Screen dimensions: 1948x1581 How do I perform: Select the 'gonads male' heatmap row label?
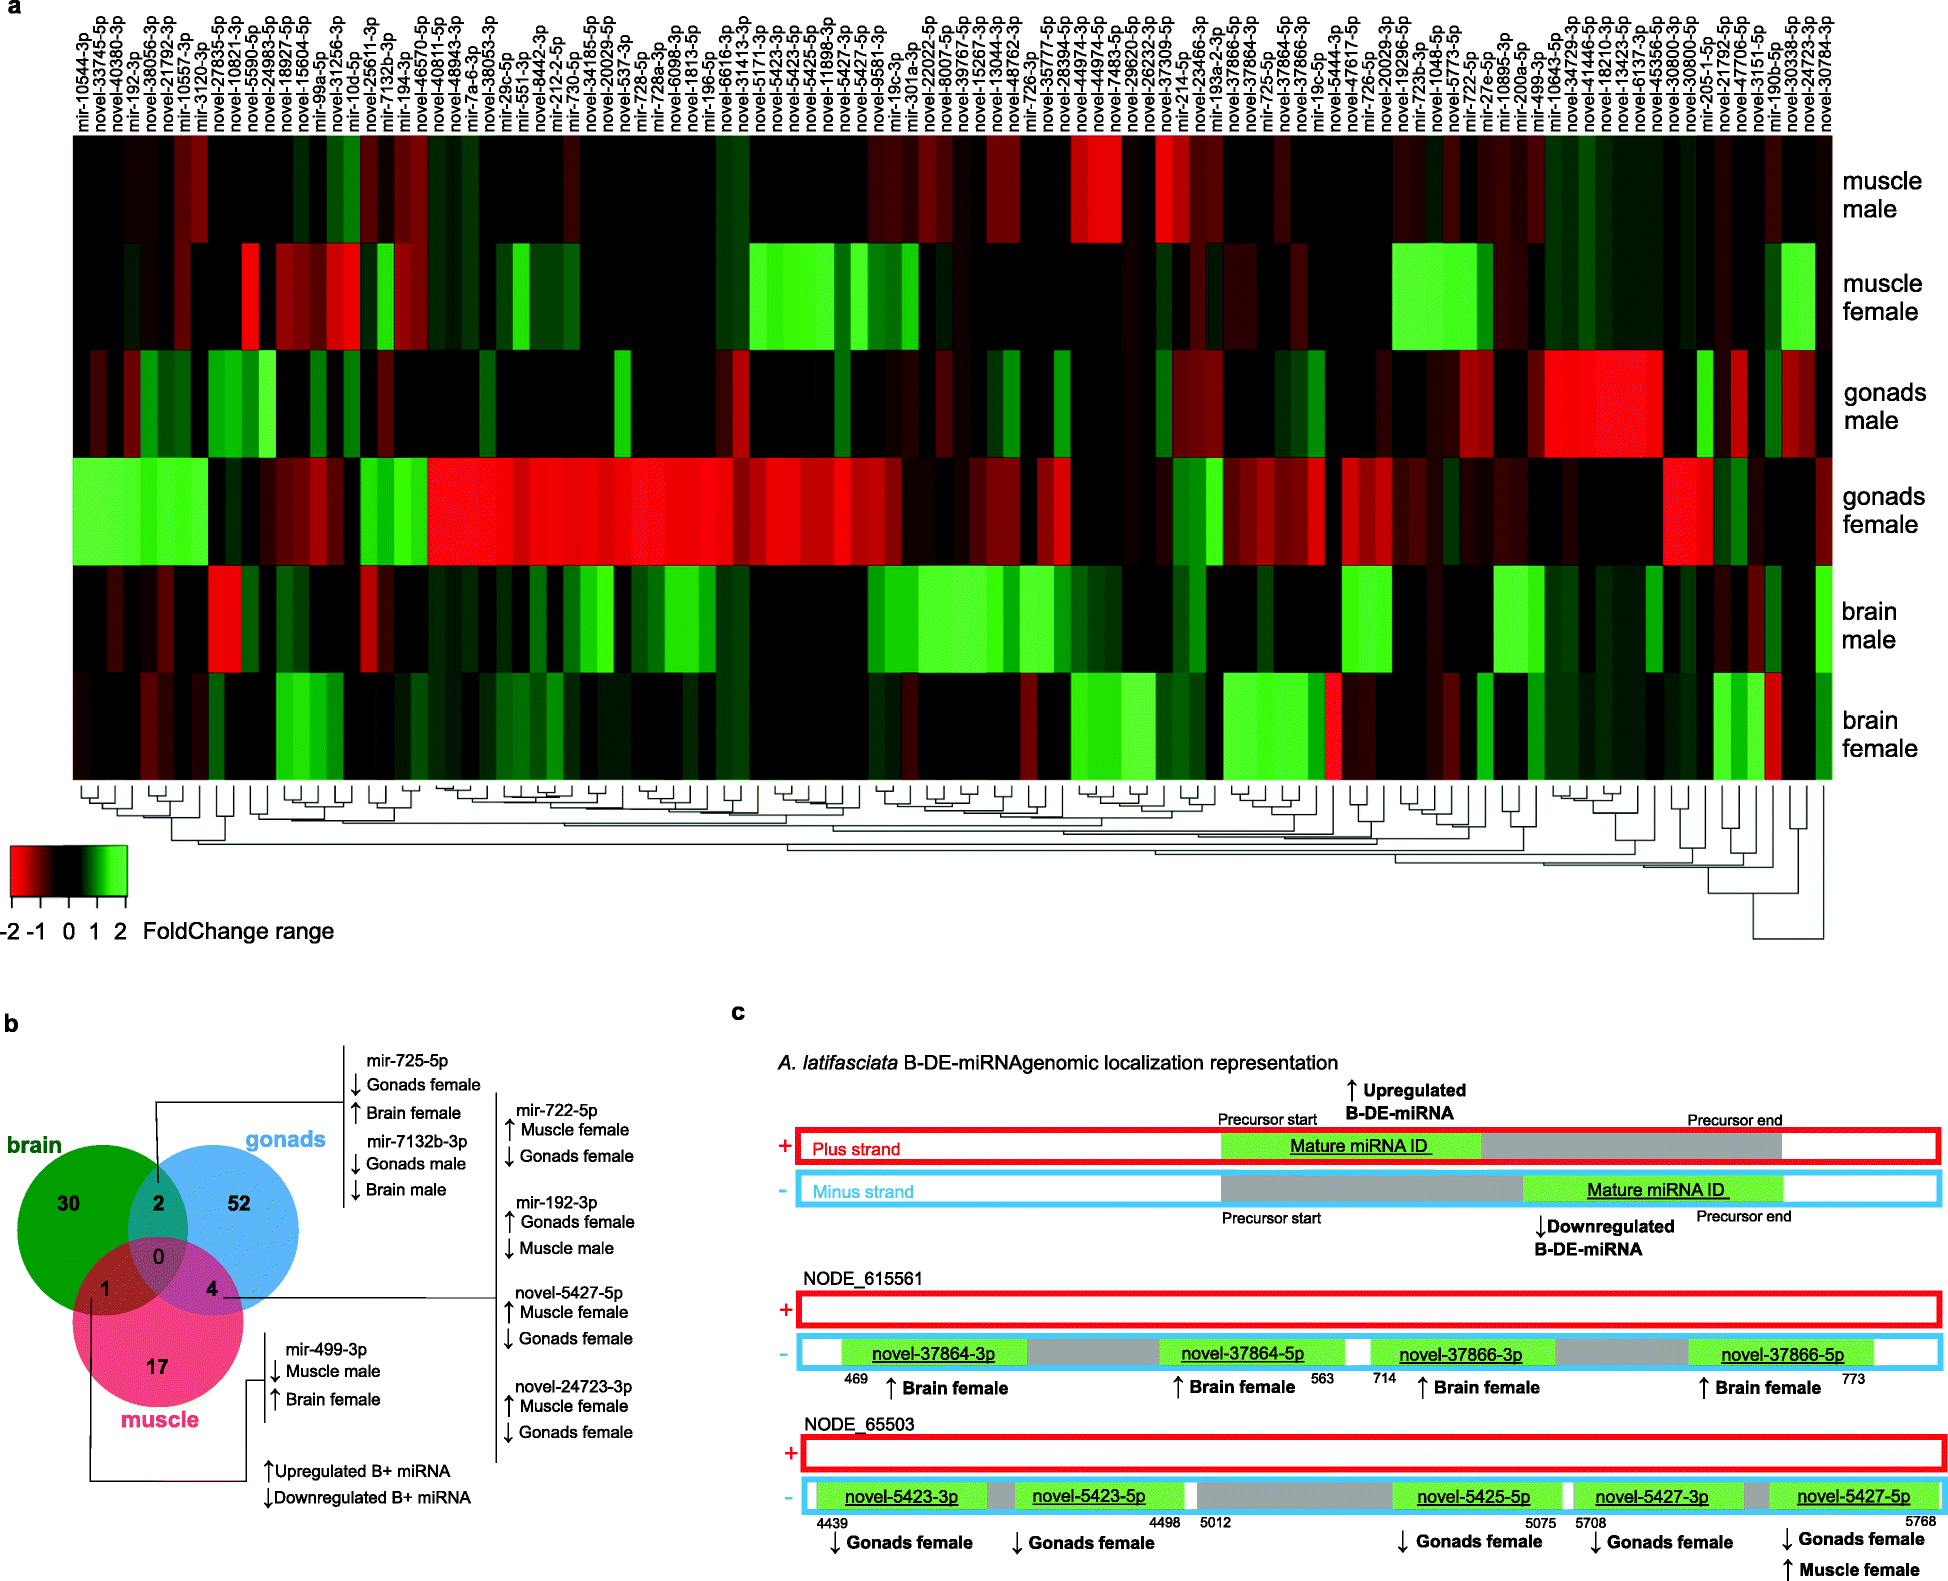coord(1884,406)
